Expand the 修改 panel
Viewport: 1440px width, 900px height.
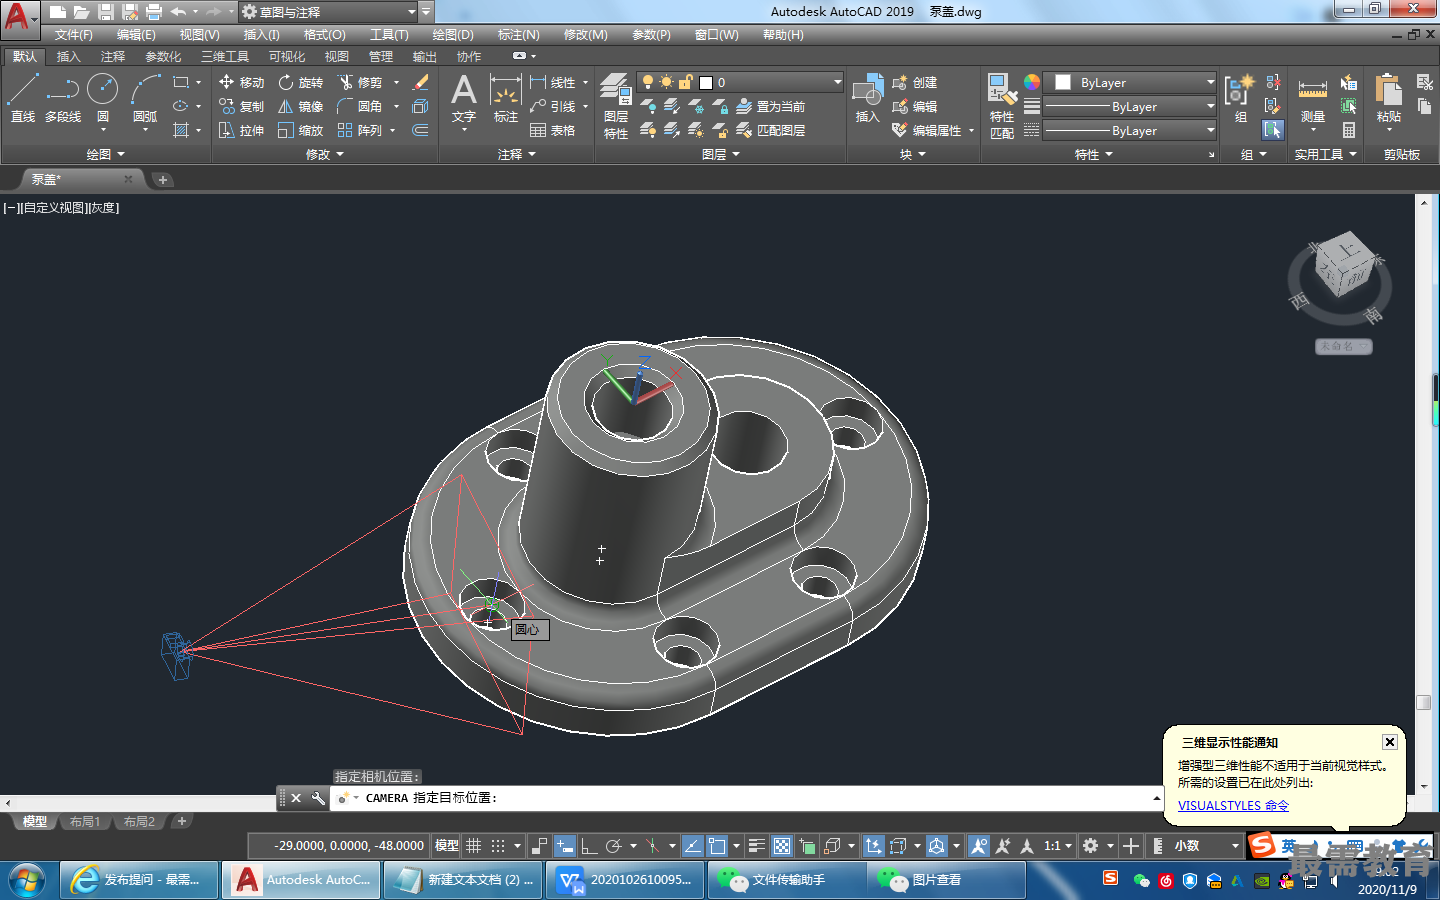[x=324, y=154]
